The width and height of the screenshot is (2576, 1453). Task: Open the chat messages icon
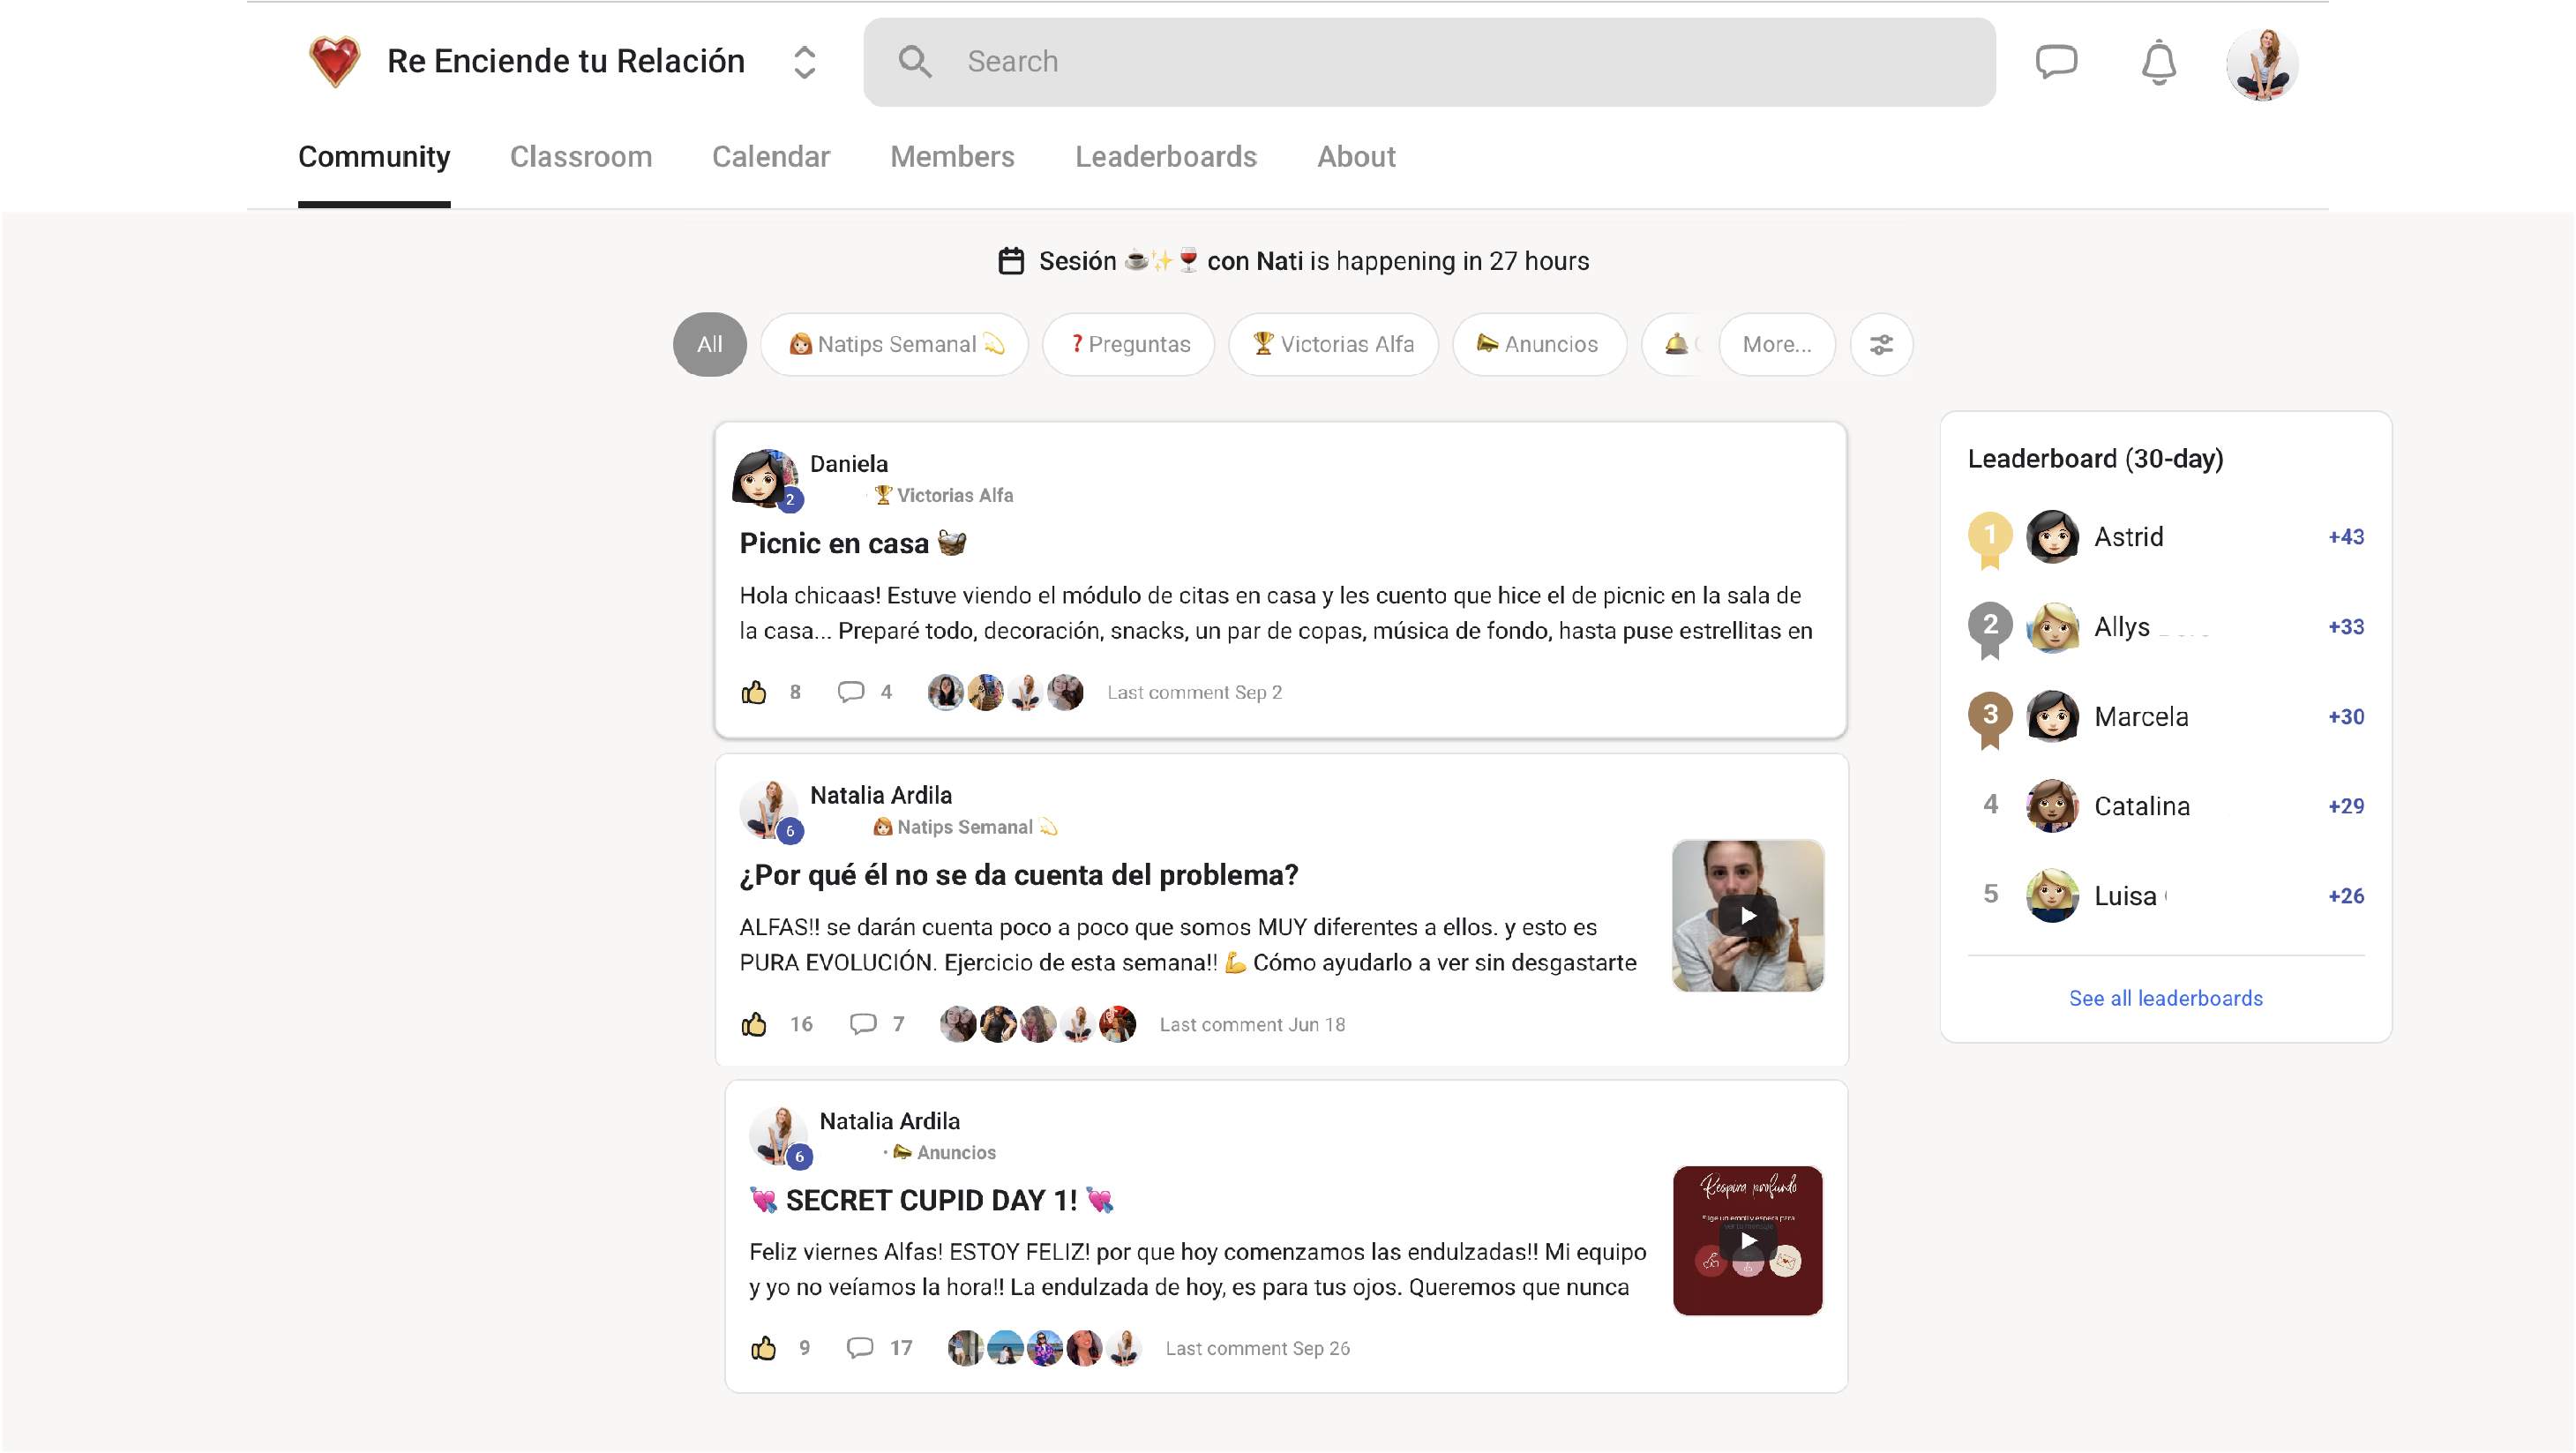(2056, 62)
